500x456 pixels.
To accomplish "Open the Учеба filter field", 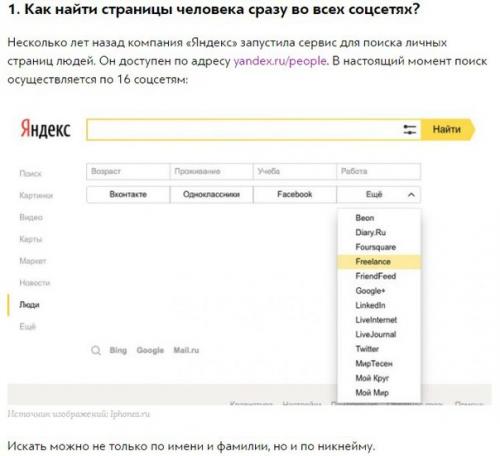I will click(295, 171).
